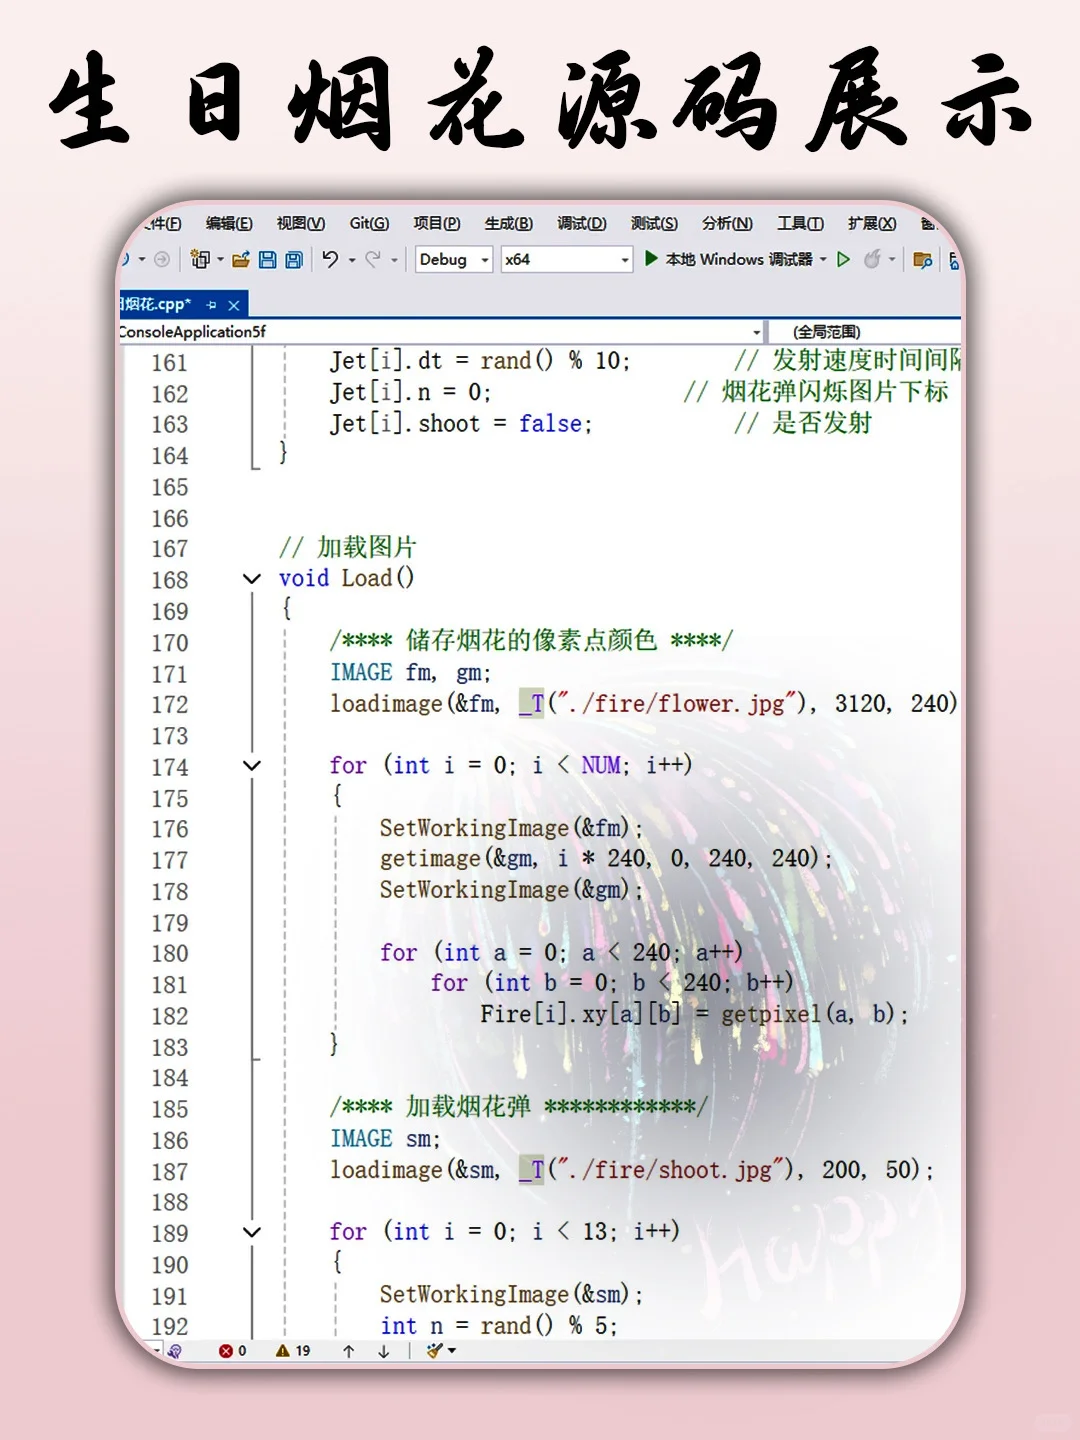The height and width of the screenshot is (1440, 1080).
Task: Click the find in files folder icon
Action: tap(923, 260)
